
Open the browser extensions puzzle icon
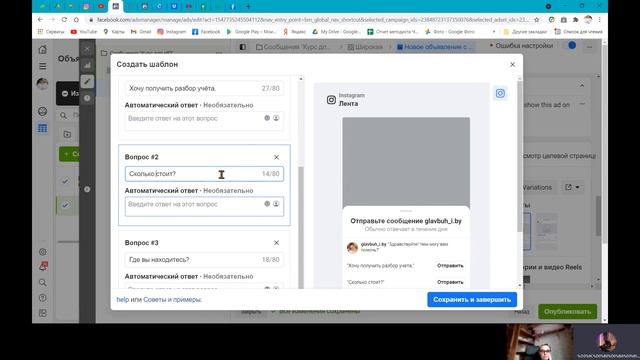(x=576, y=20)
